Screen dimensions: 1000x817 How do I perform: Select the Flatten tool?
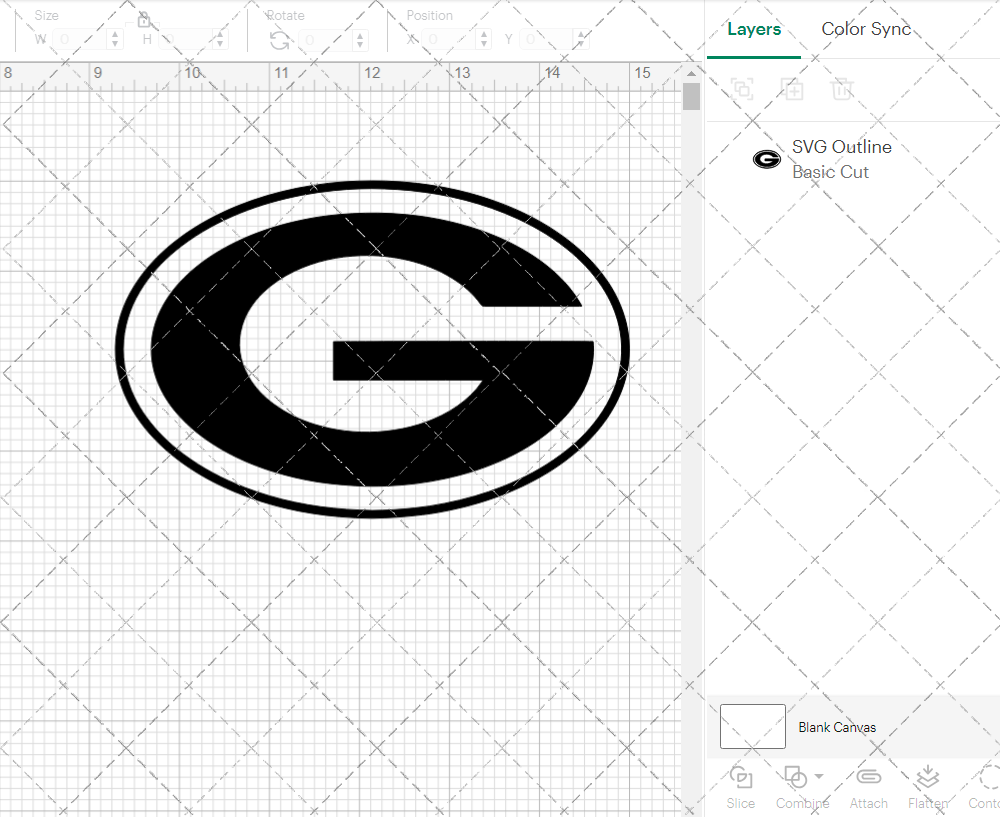[928, 776]
